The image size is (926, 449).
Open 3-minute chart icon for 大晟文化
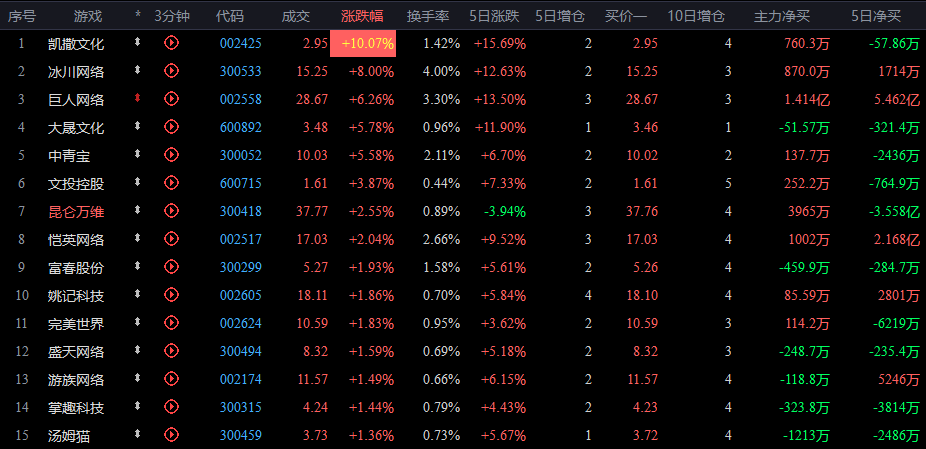tap(171, 126)
